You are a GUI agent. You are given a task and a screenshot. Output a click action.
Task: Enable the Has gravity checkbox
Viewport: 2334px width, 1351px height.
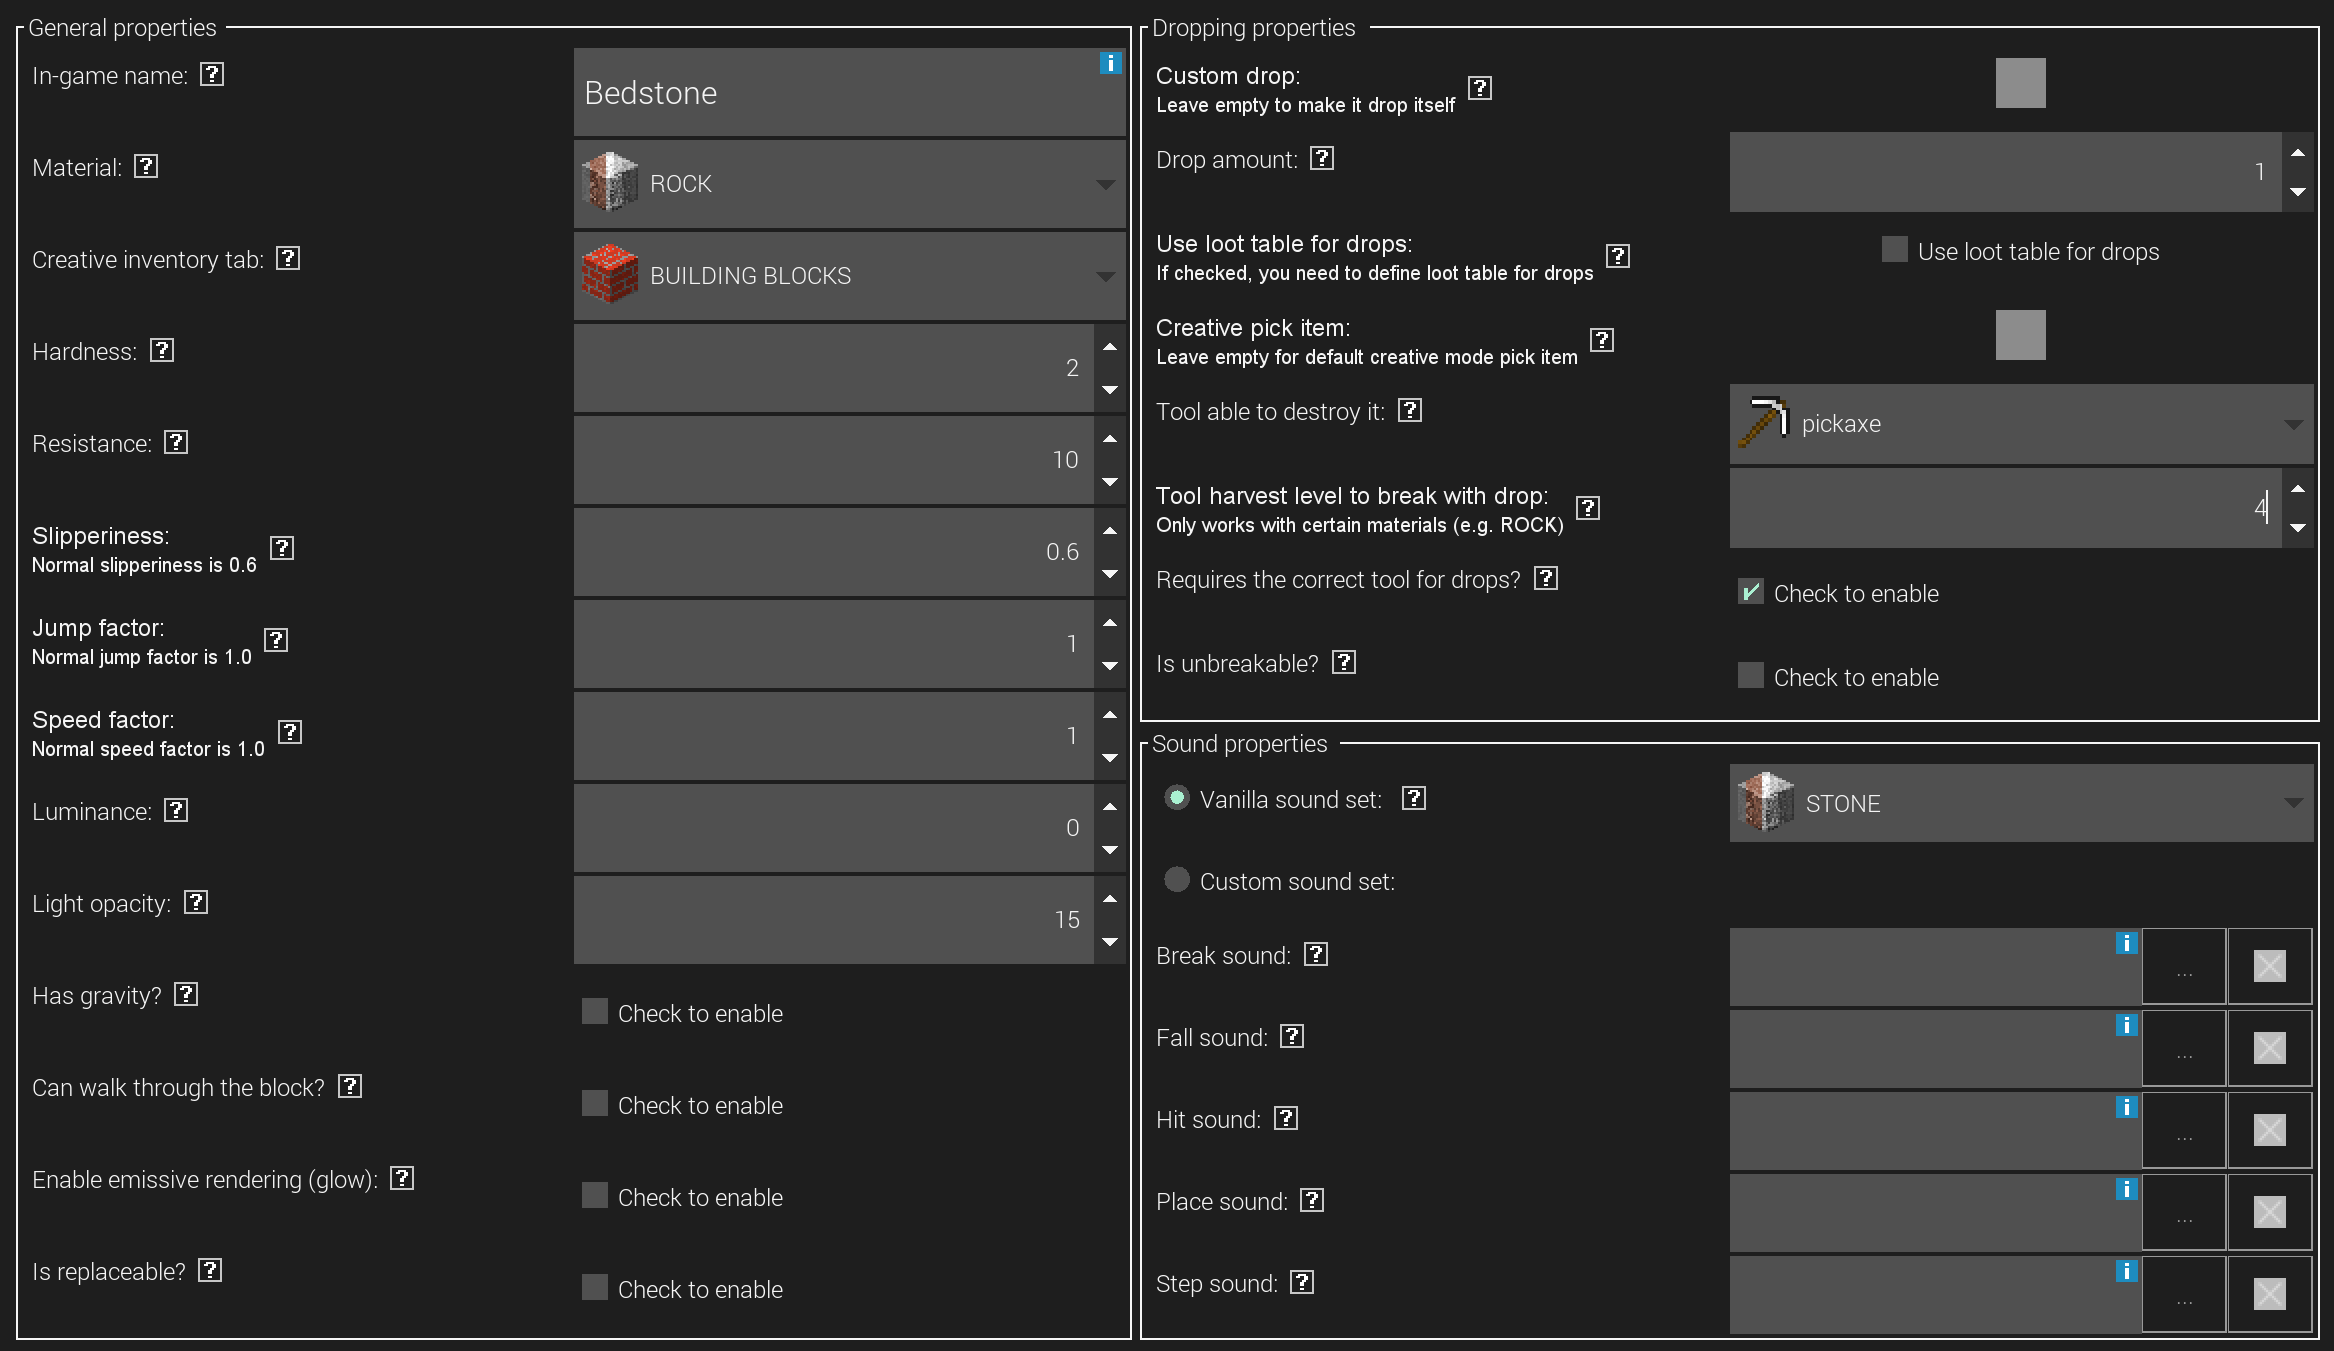[595, 1011]
